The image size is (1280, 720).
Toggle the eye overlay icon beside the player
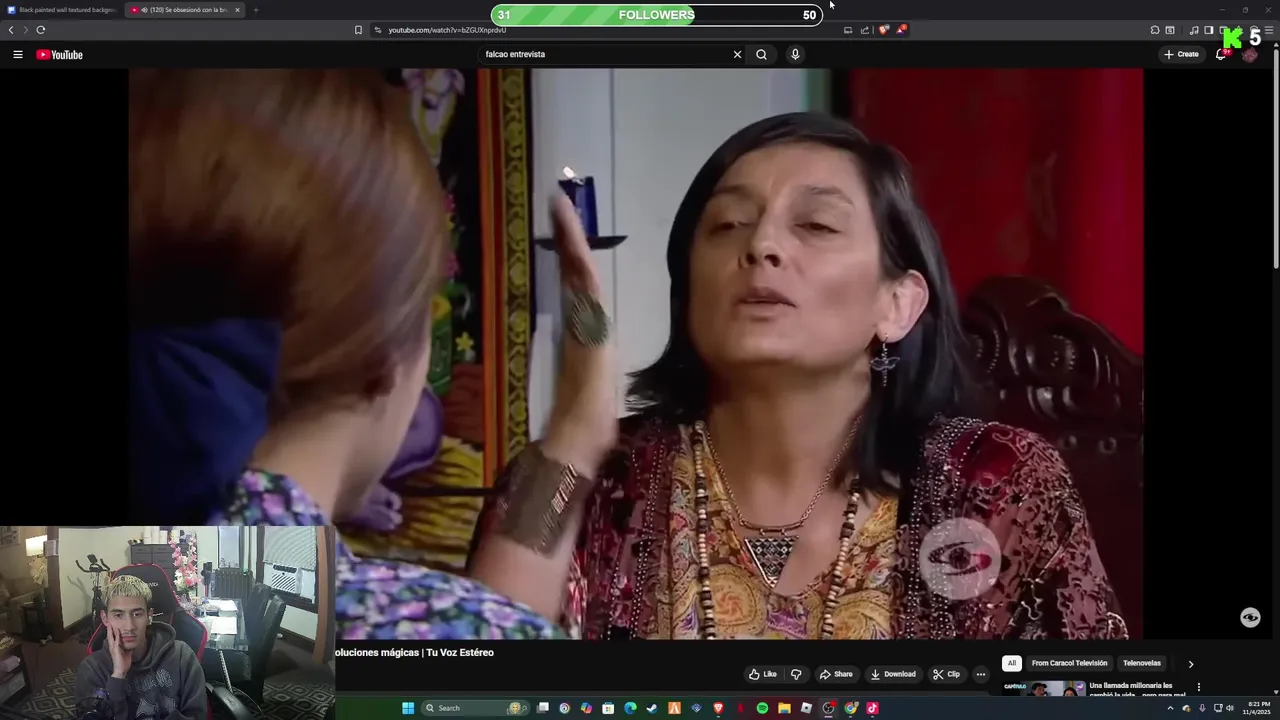click(1250, 618)
